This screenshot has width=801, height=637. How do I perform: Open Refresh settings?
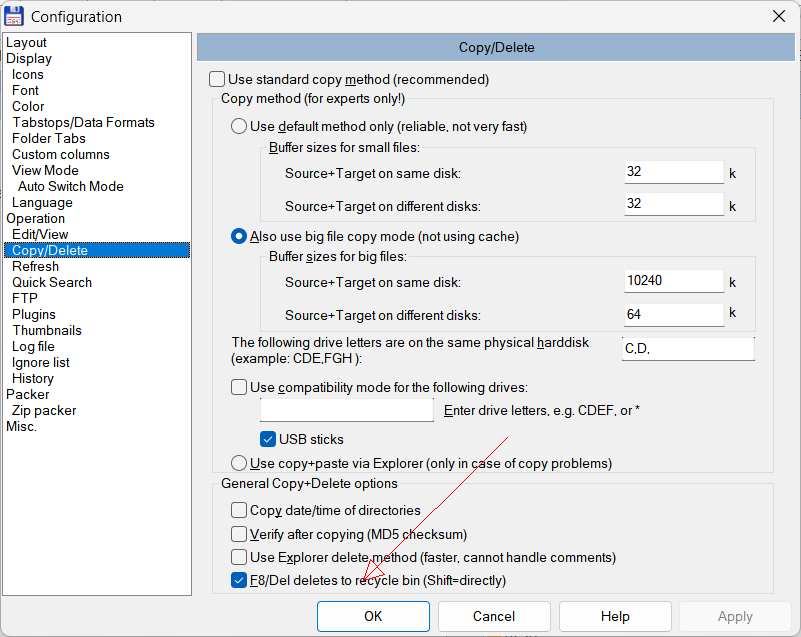tap(35, 266)
